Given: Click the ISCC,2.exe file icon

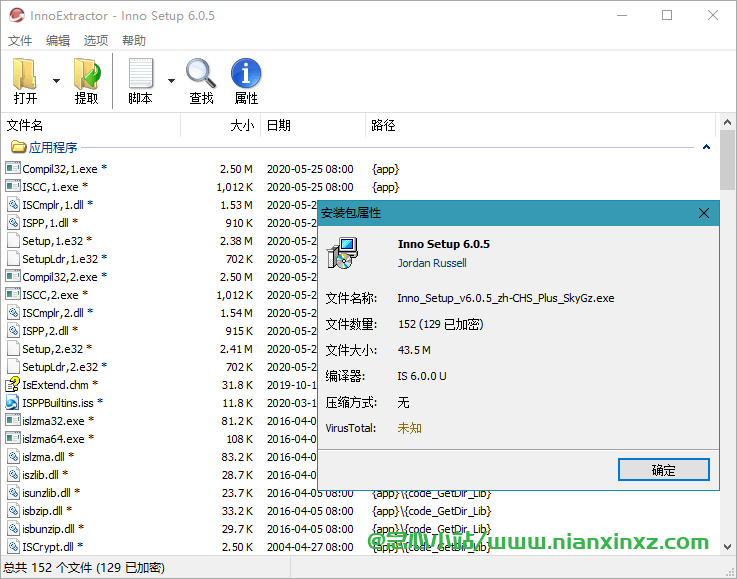Looking at the screenshot, I should [13, 294].
